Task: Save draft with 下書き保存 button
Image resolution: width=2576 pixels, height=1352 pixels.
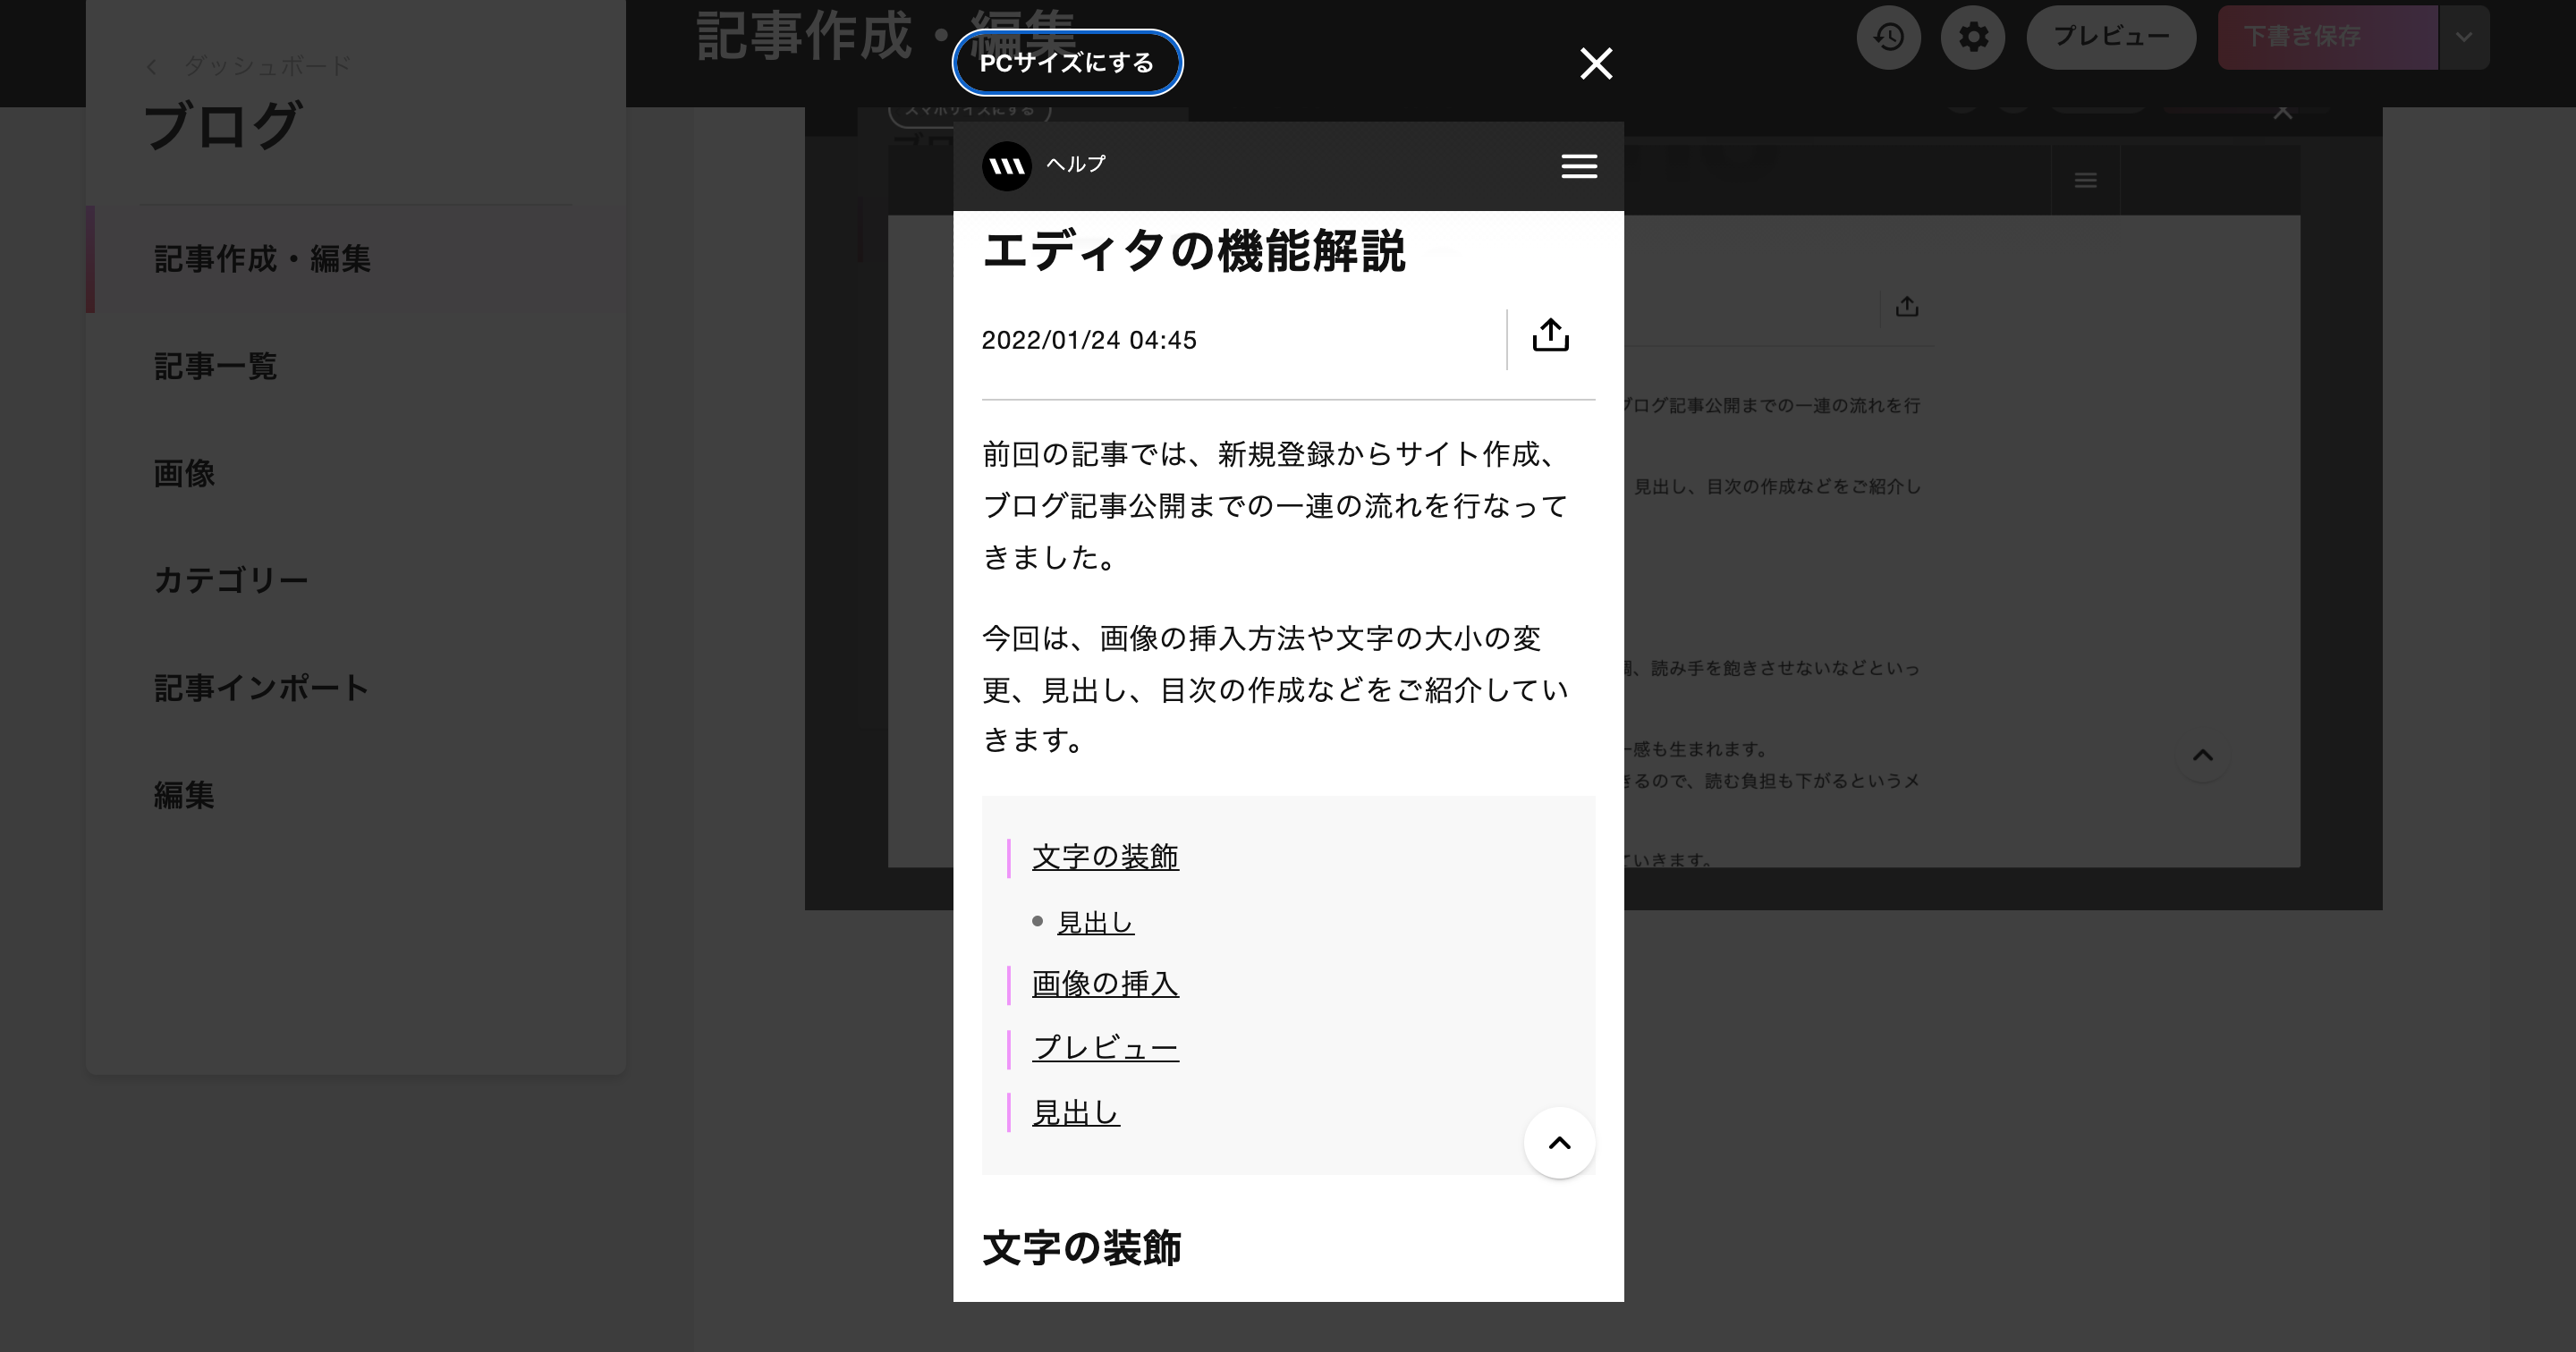Action: tap(2327, 37)
